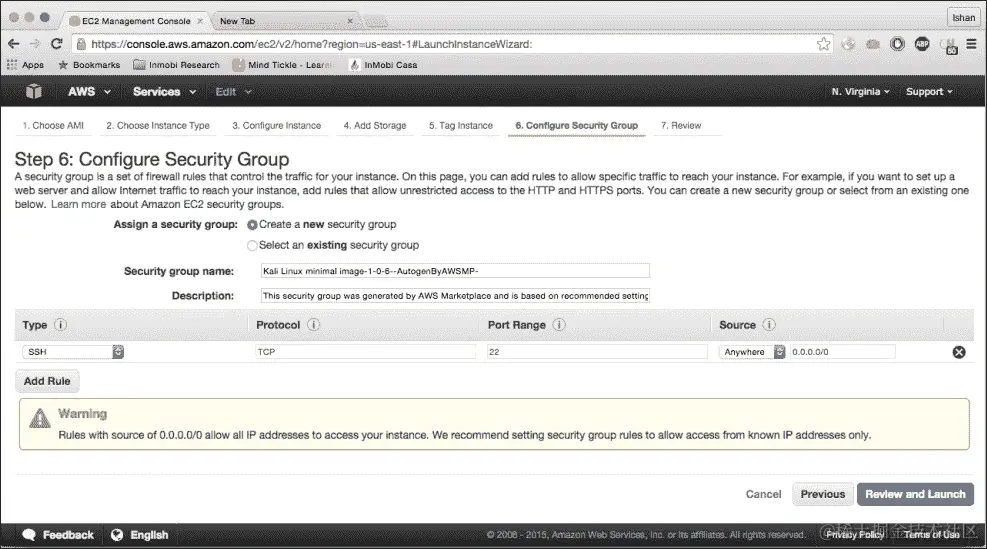
Task: Show info for Port Range column
Action: tap(559, 325)
